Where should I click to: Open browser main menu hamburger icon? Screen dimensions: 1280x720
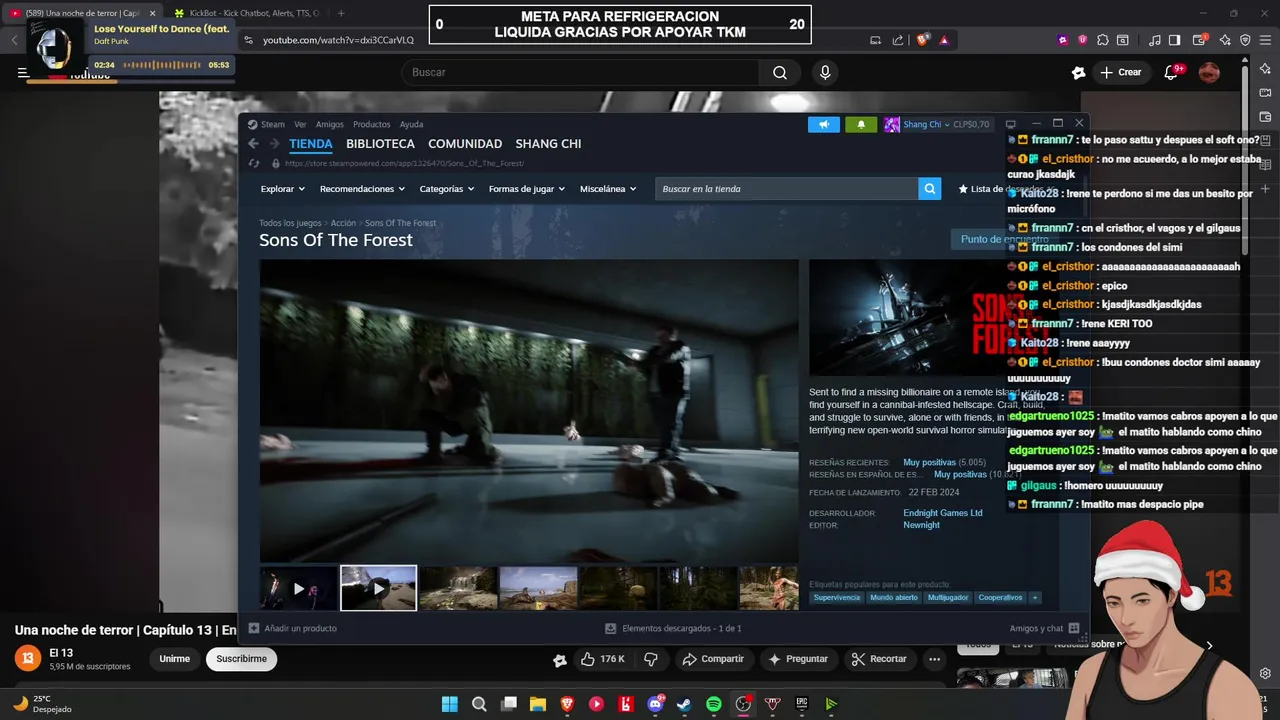(1264, 40)
